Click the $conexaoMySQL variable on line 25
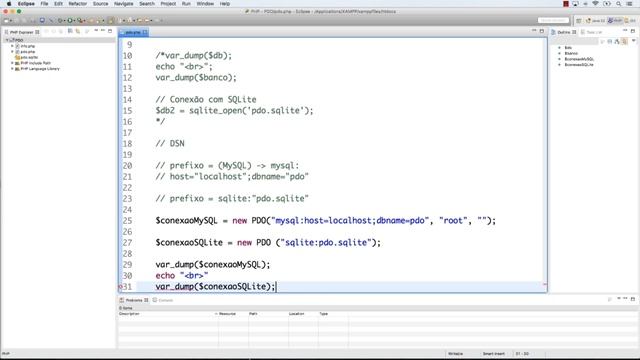Viewport: 640px width, 360px height. tap(186, 221)
